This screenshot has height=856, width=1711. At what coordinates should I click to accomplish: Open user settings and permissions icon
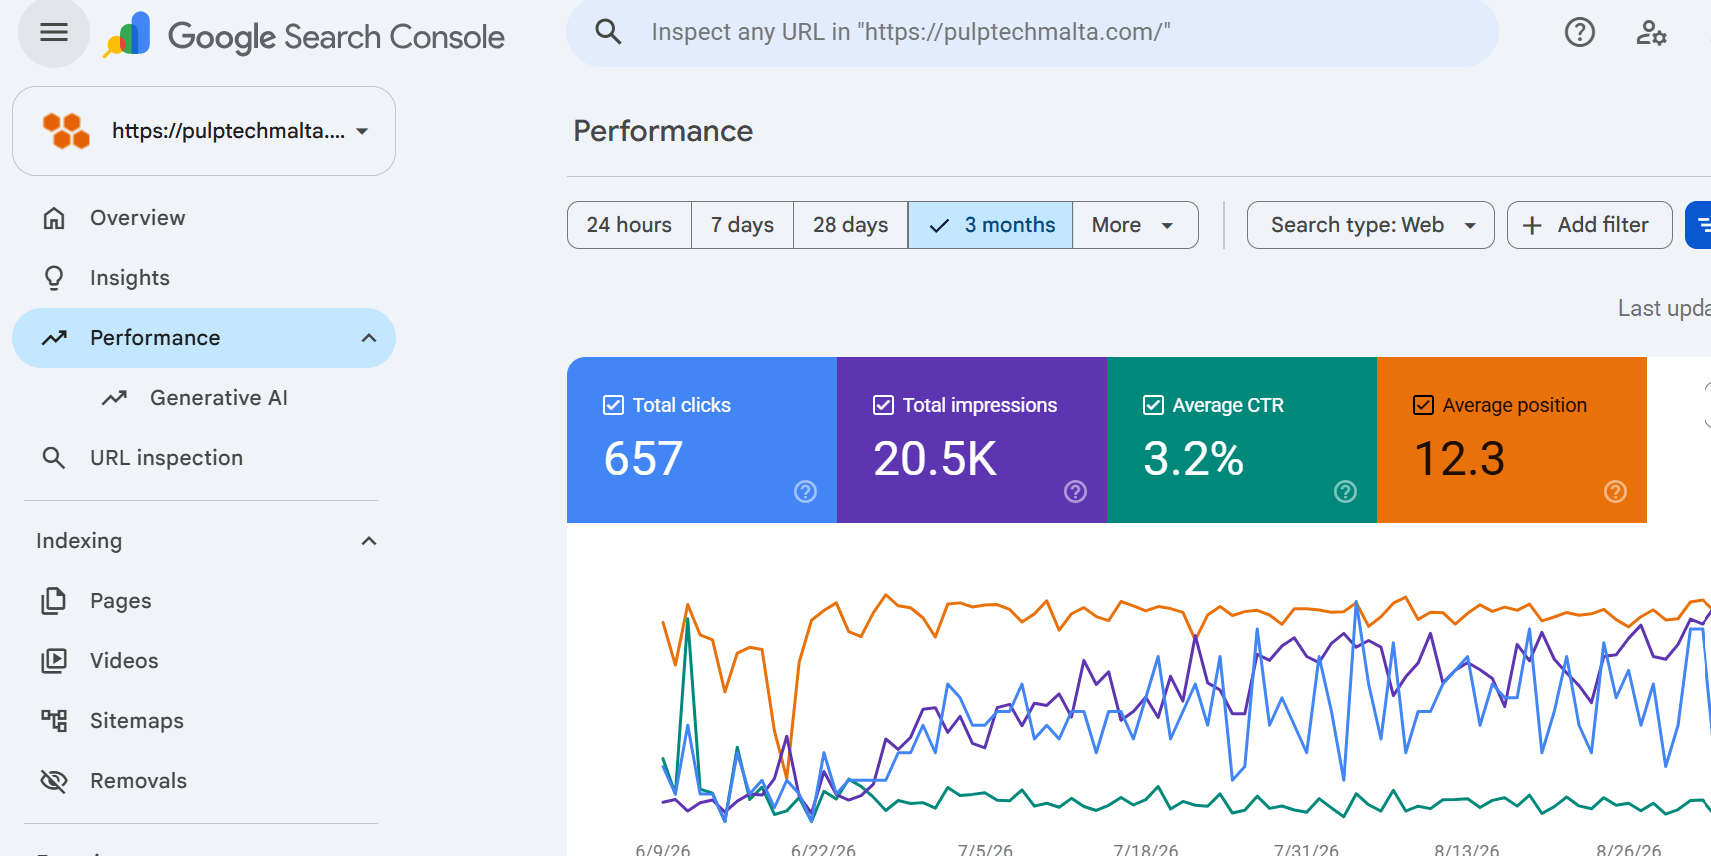pyautogui.click(x=1651, y=33)
